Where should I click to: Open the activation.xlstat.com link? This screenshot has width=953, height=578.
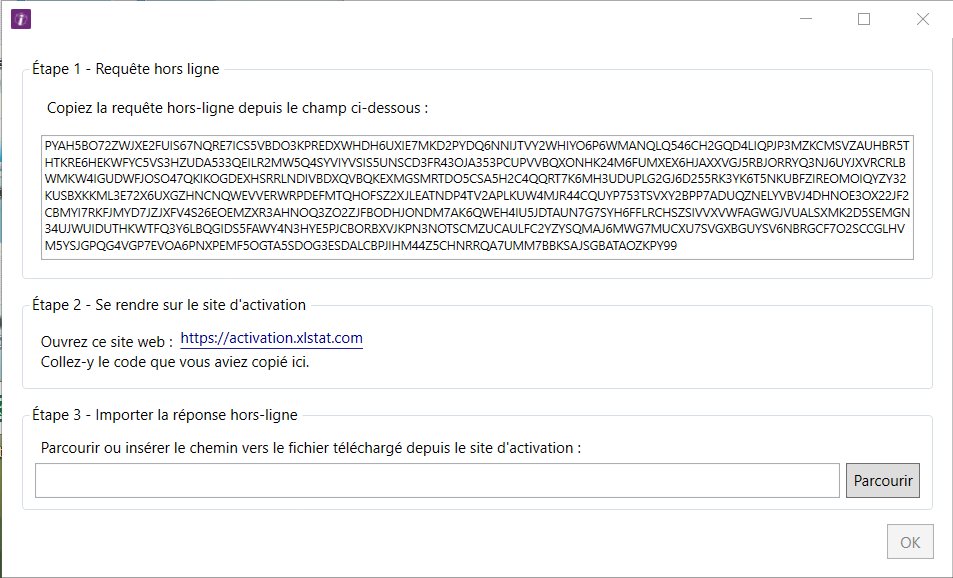(271, 339)
